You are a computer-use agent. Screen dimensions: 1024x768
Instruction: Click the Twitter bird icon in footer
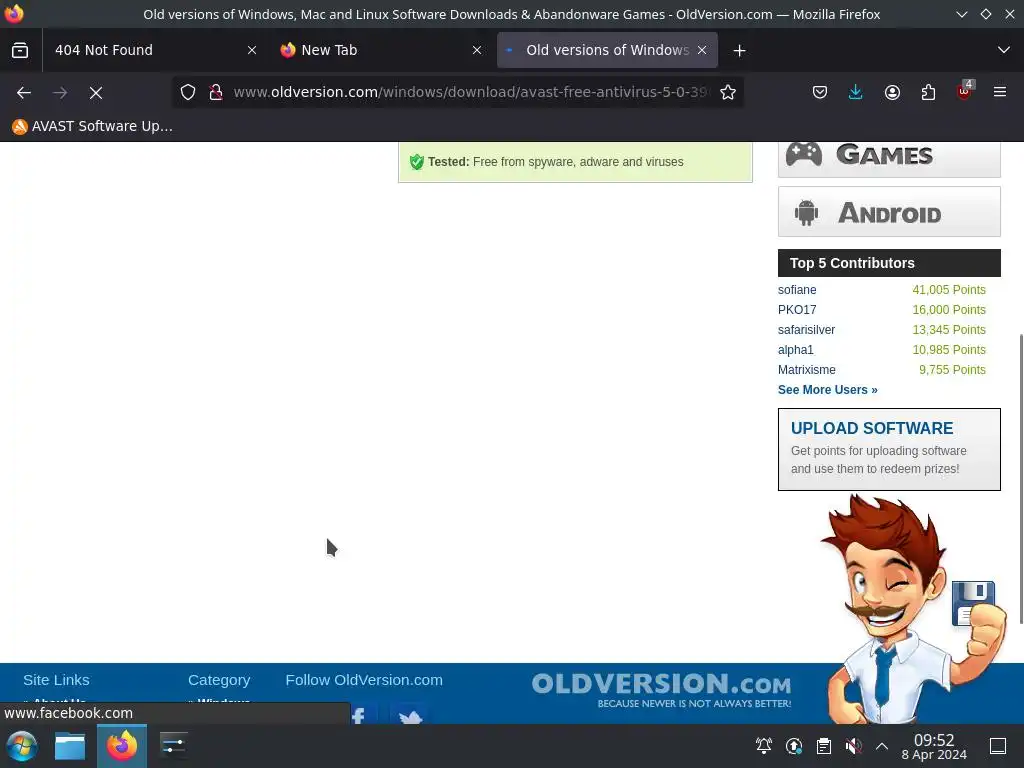click(x=409, y=713)
